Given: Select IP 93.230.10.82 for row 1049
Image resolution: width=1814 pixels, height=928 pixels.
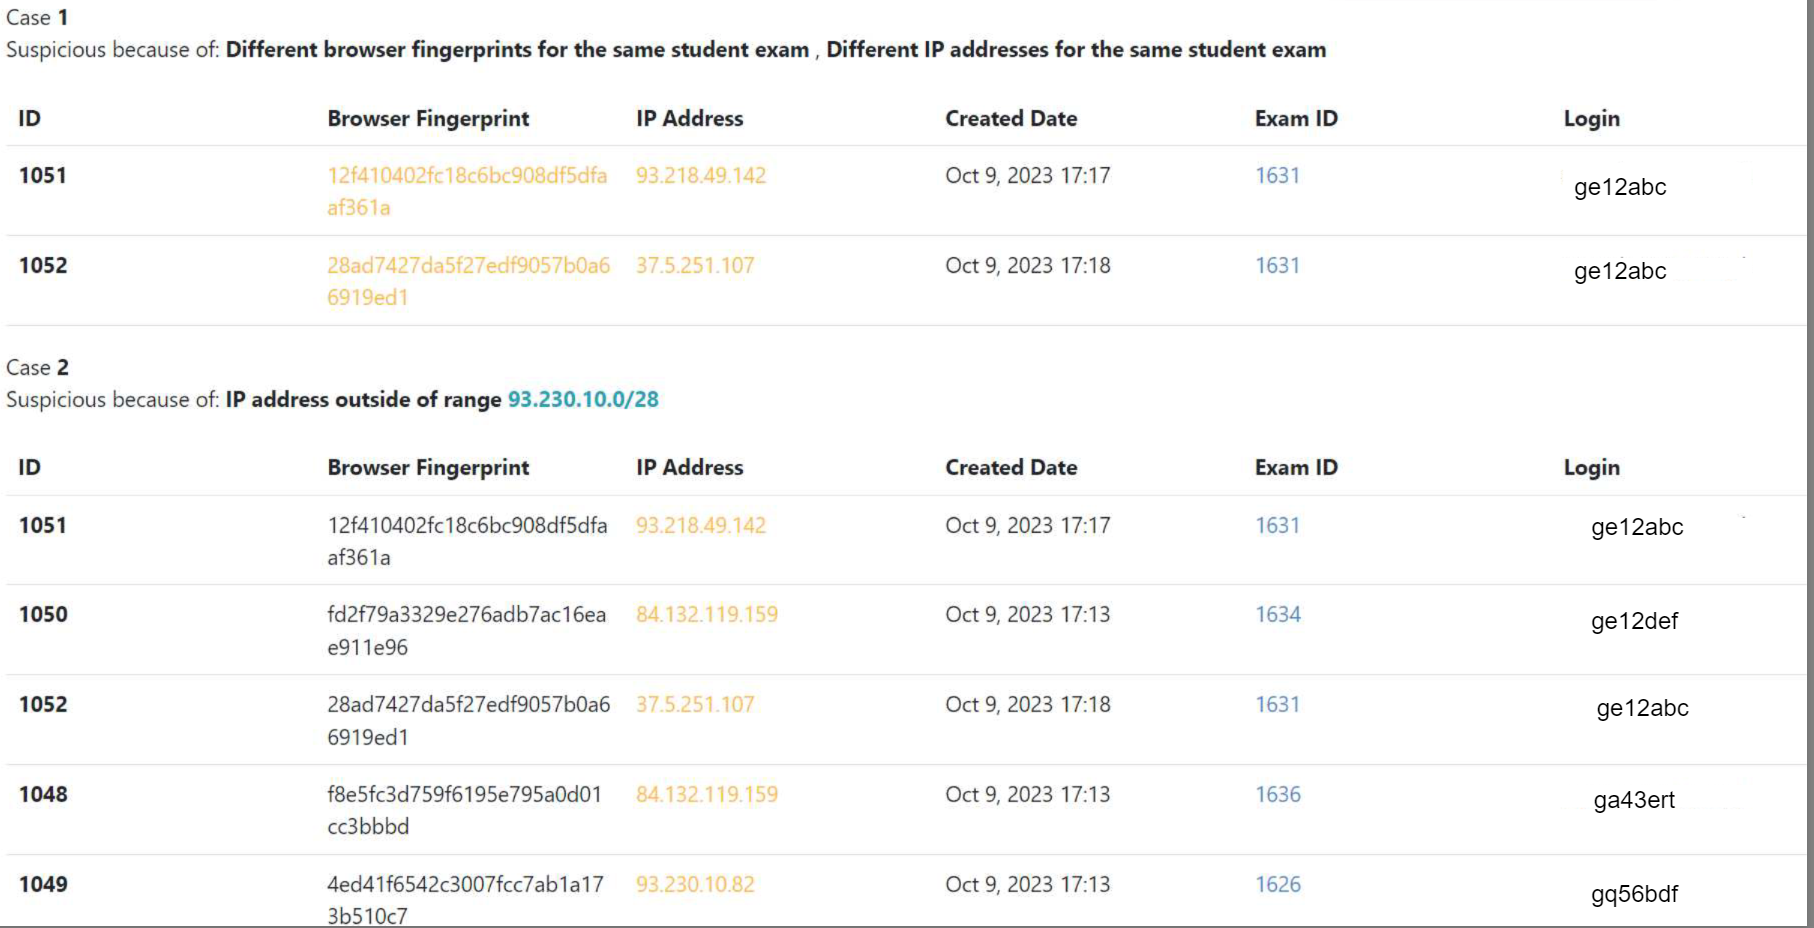Looking at the screenshot, I should tap(695, 884).
